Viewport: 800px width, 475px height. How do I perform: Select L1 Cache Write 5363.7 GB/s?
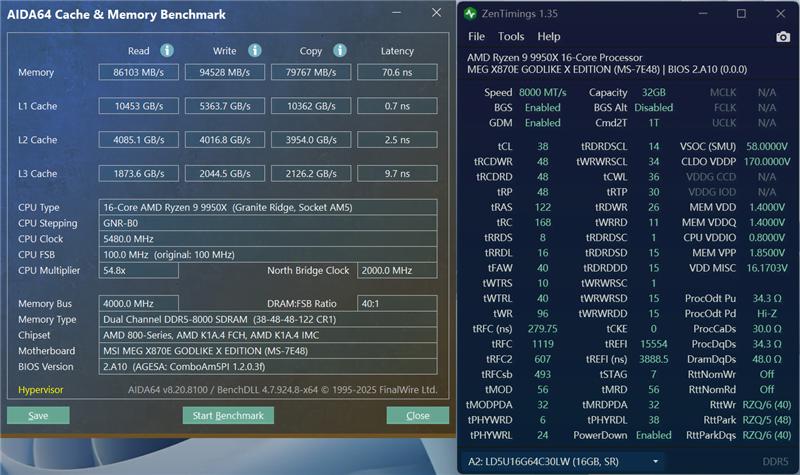coord(224,106)
